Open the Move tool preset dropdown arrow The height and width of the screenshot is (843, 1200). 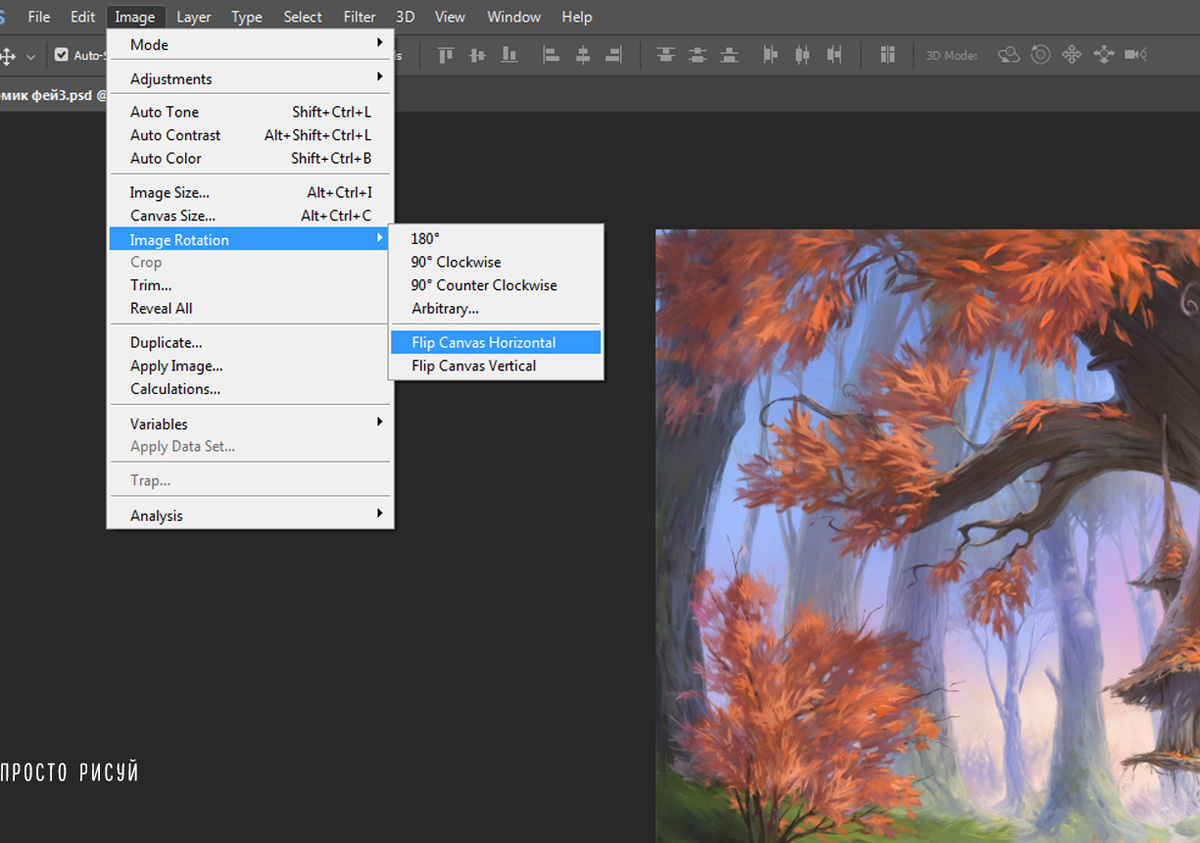[x=30, y=56]
